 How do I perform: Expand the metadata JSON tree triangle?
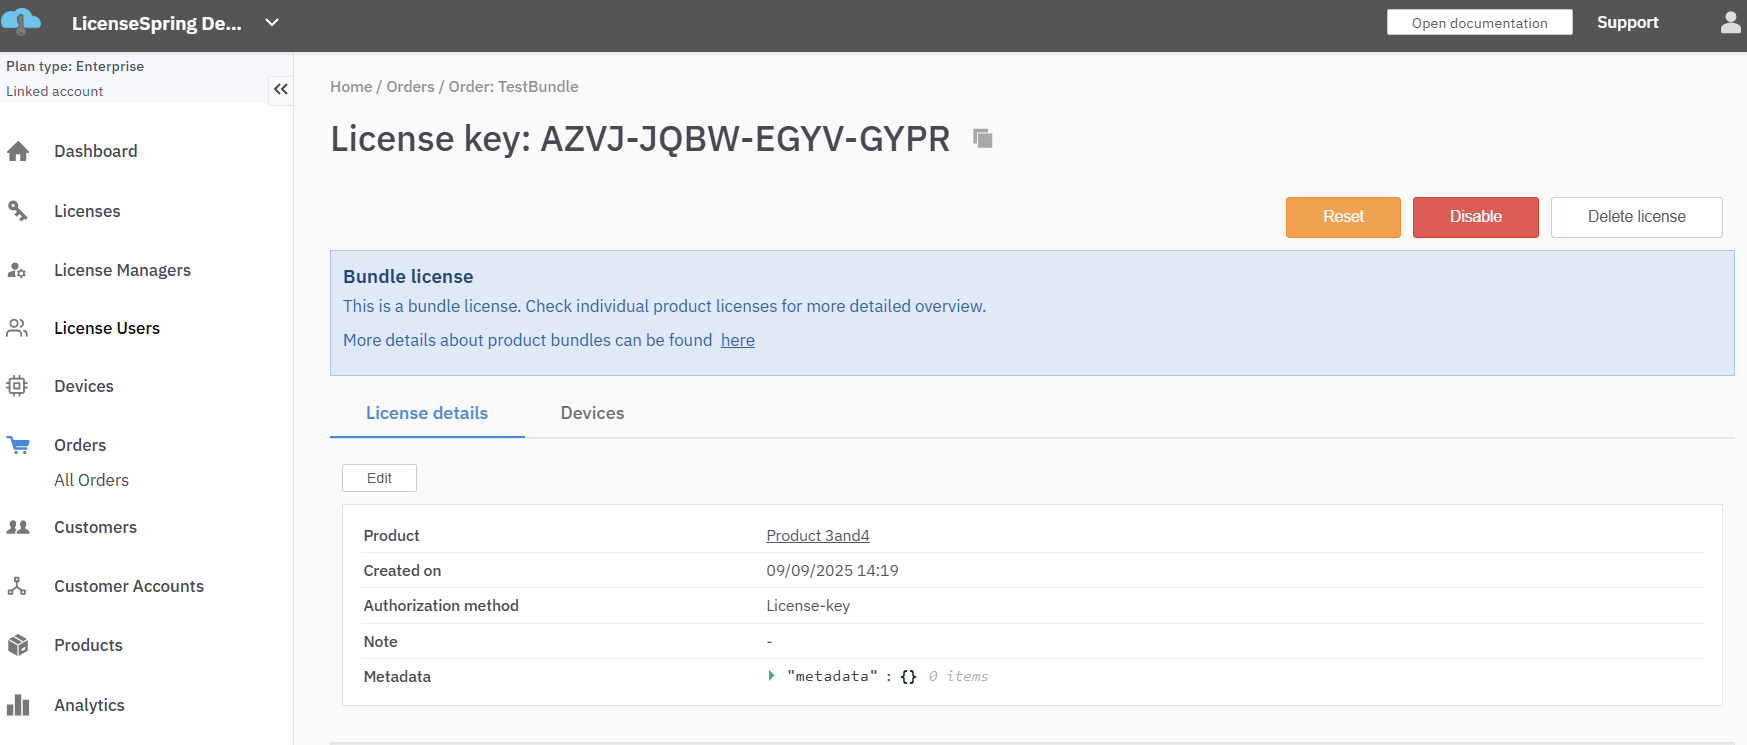[771, 676]
